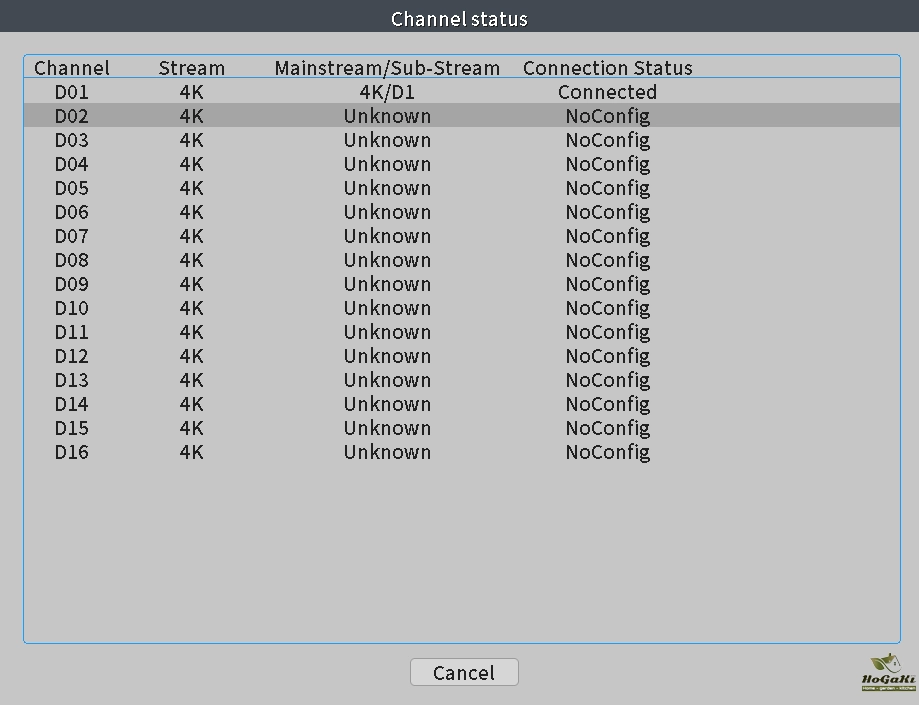
Task: Click the Cancel button
Action: (x=464, y=673)
